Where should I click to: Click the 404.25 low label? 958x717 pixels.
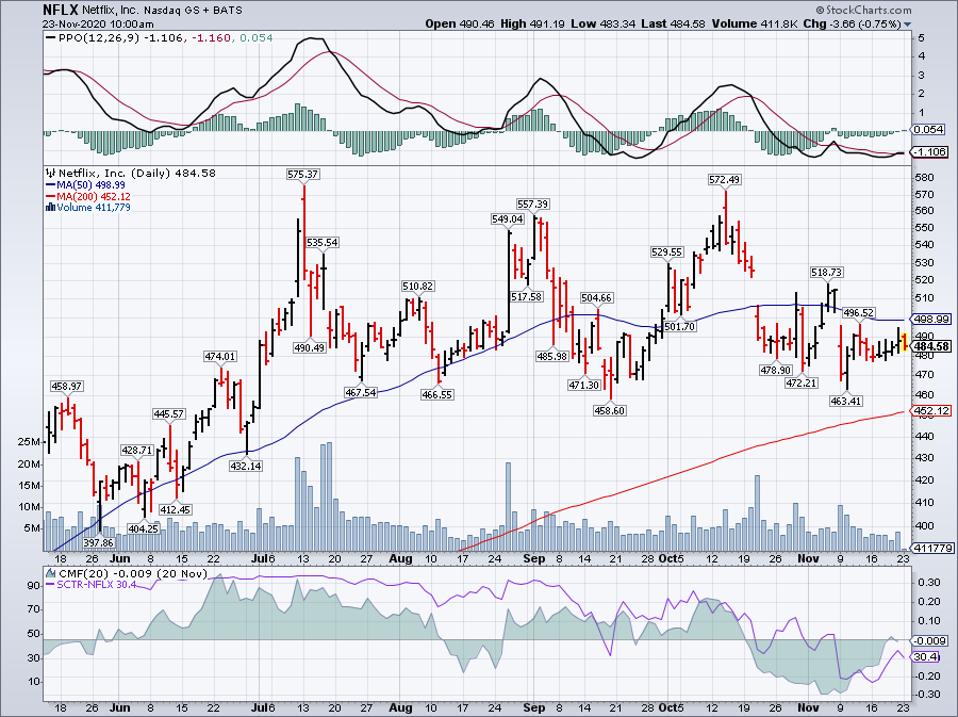point(143,529)
